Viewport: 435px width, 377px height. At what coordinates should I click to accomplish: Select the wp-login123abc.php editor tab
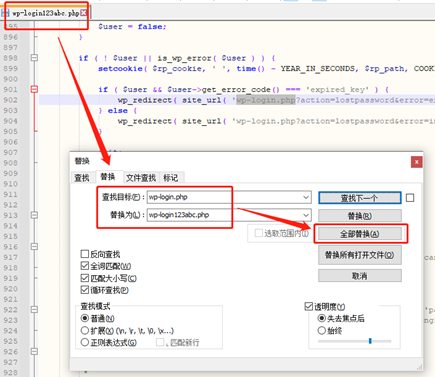click(46, 13)
